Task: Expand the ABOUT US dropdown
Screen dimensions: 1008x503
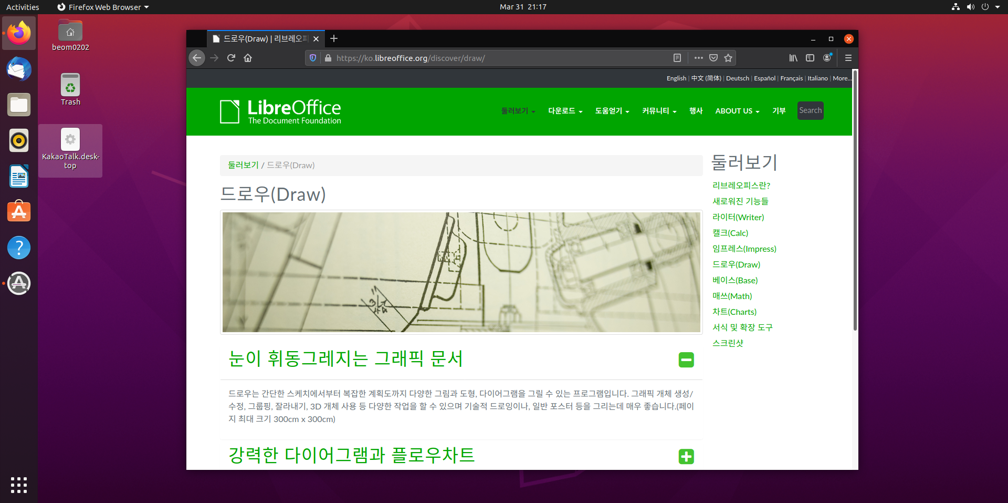Action: click(737, 111)
